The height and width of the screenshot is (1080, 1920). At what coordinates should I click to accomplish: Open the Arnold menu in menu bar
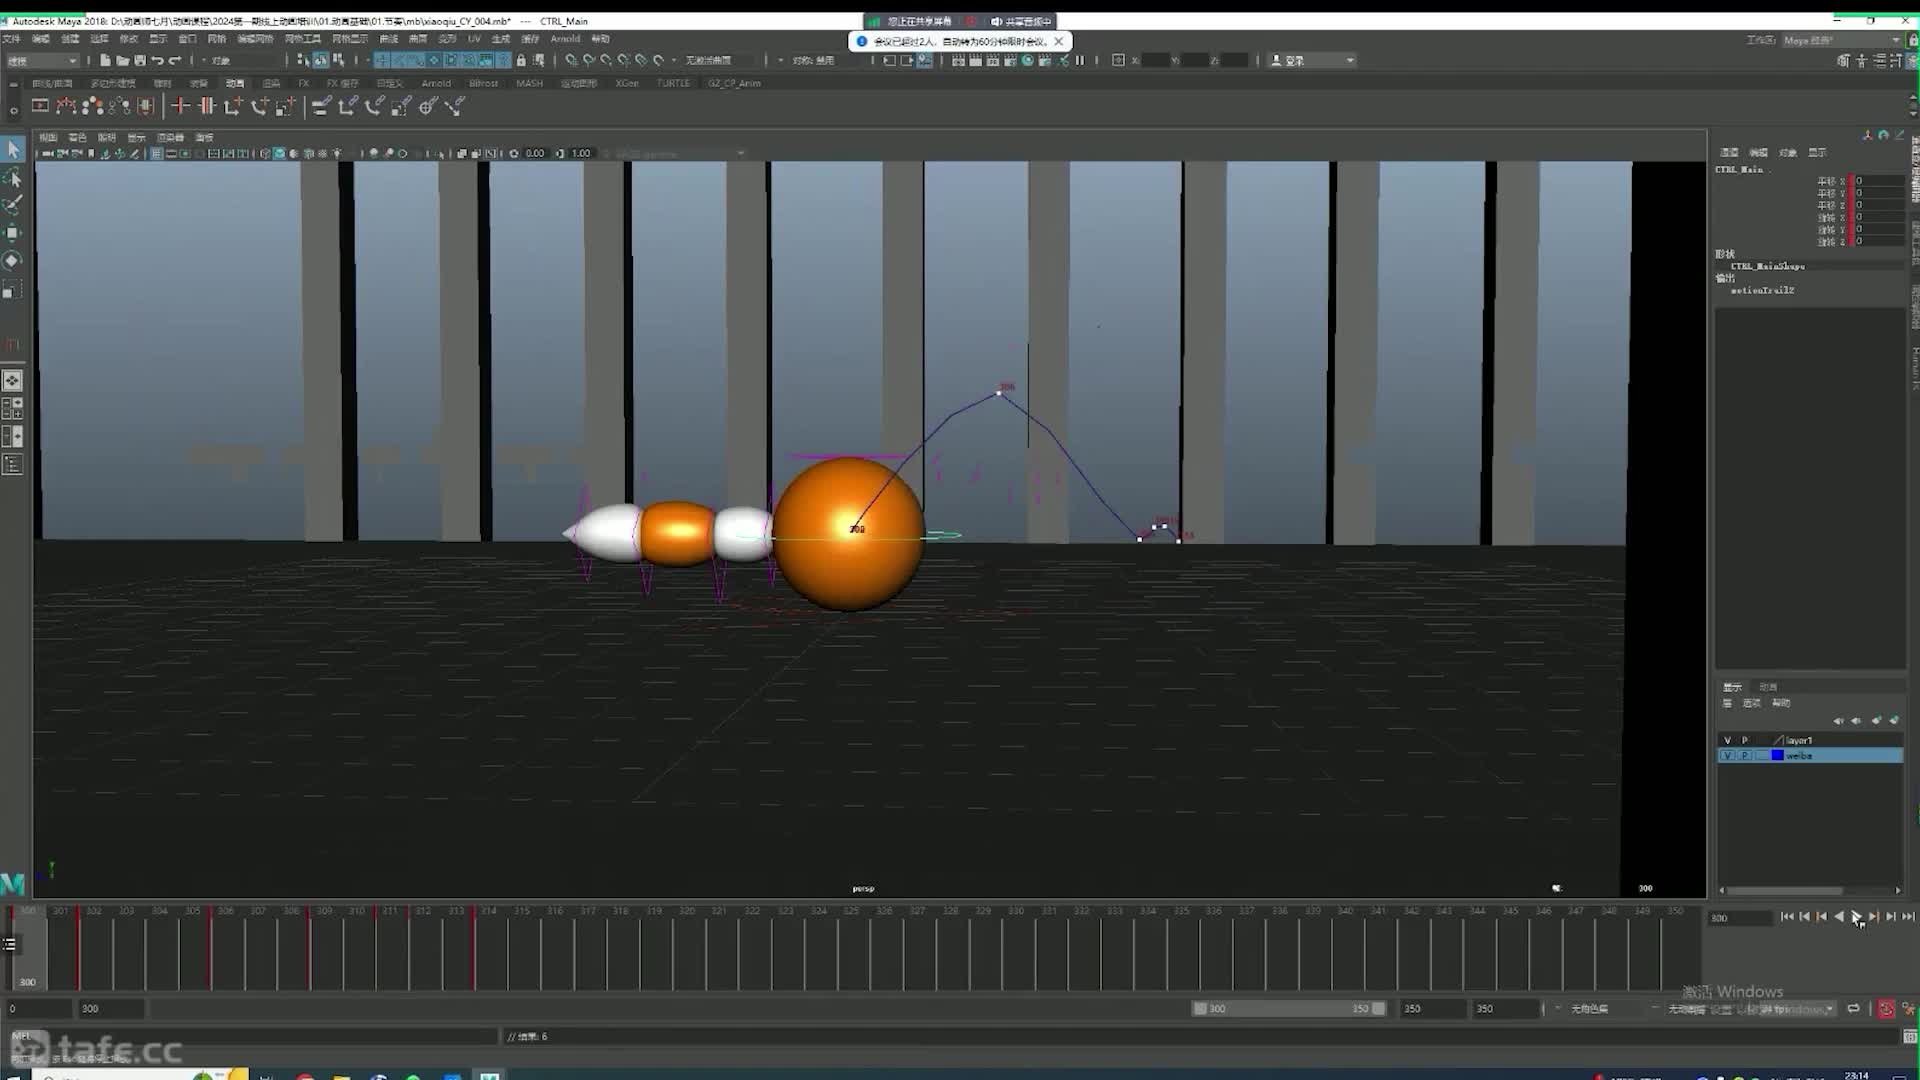pos(565,39)
